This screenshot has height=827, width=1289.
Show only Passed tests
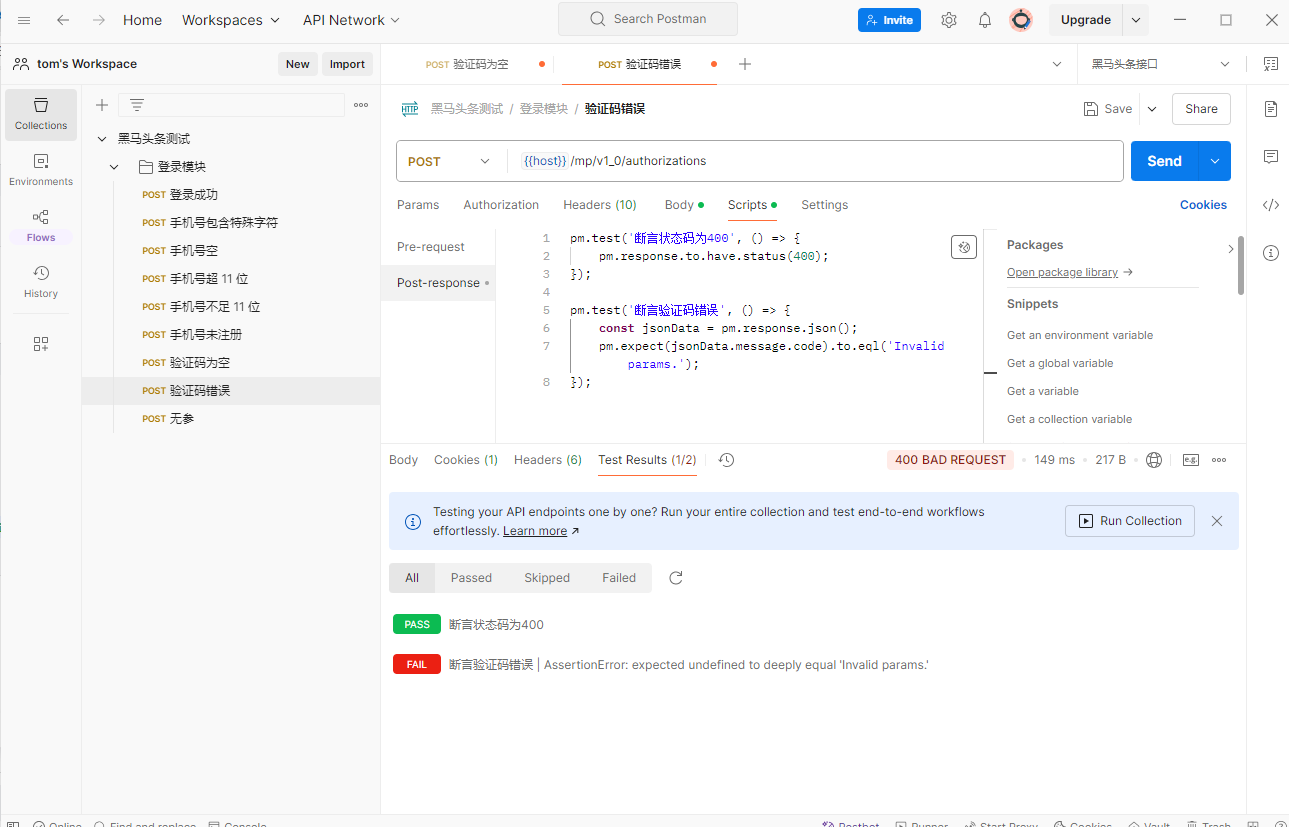point(471,578)
